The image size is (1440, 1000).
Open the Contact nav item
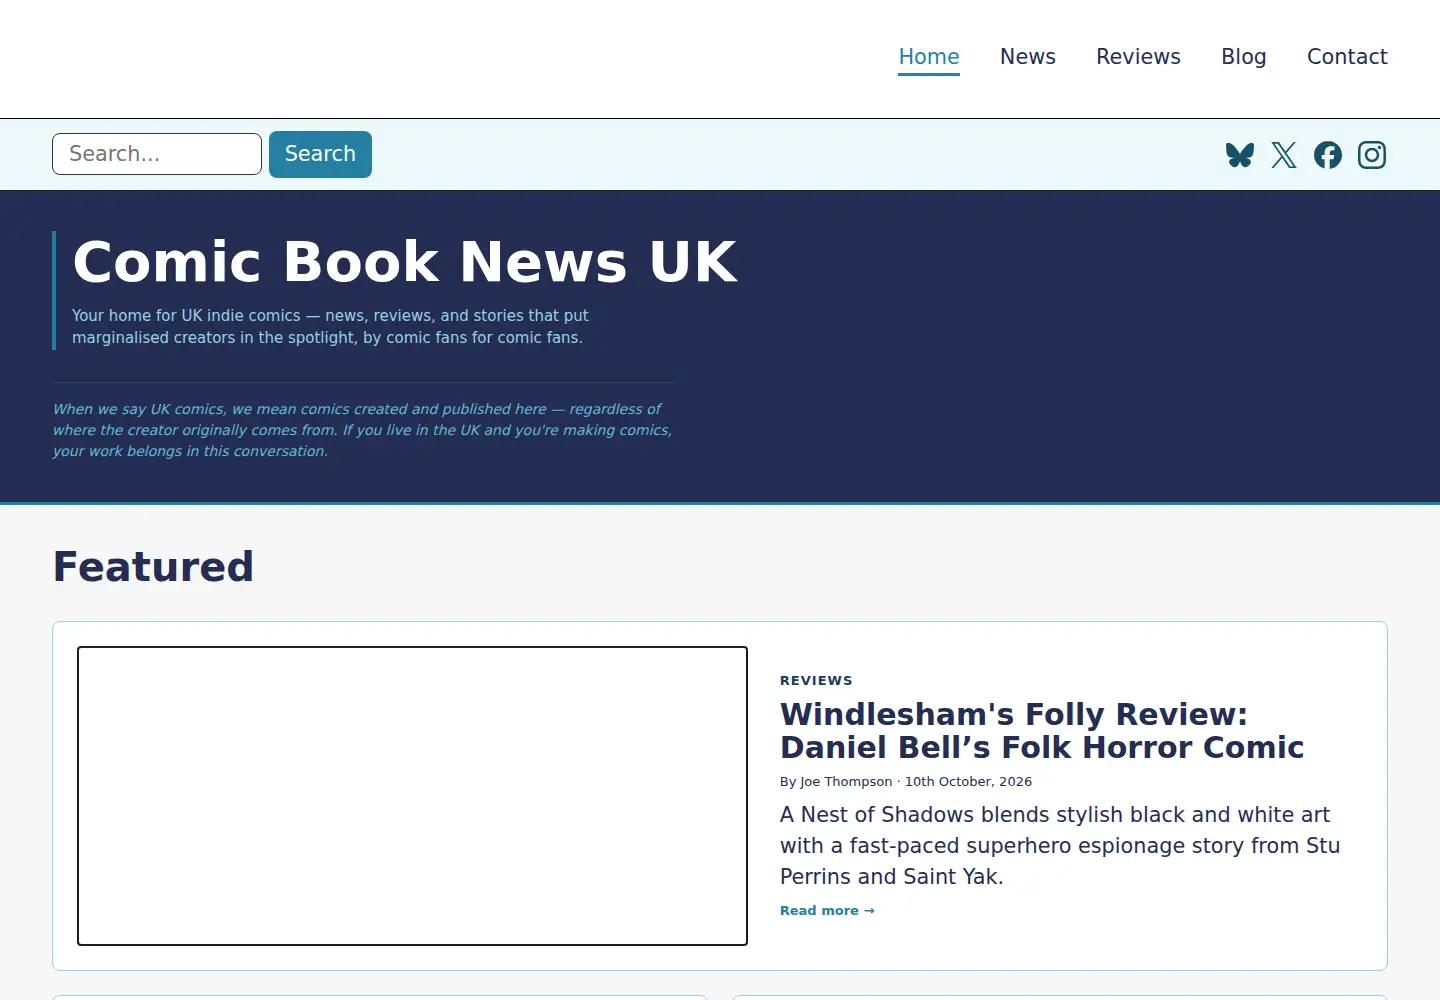[1347, 57]
